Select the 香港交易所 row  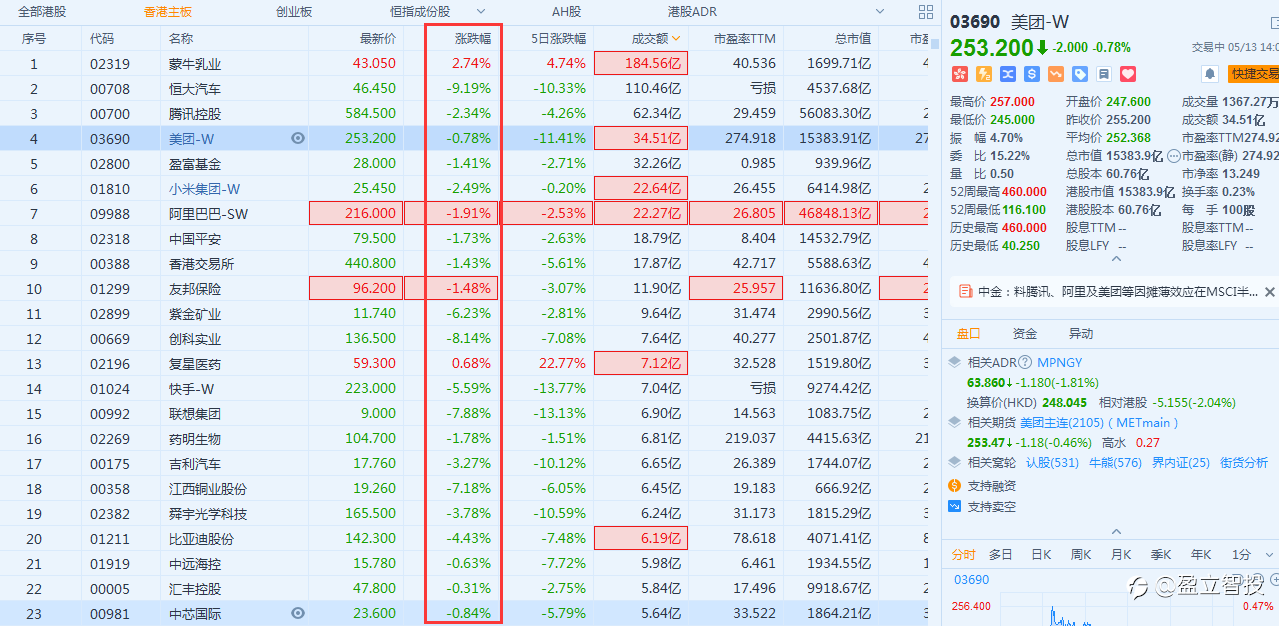[x=465, y=263]
